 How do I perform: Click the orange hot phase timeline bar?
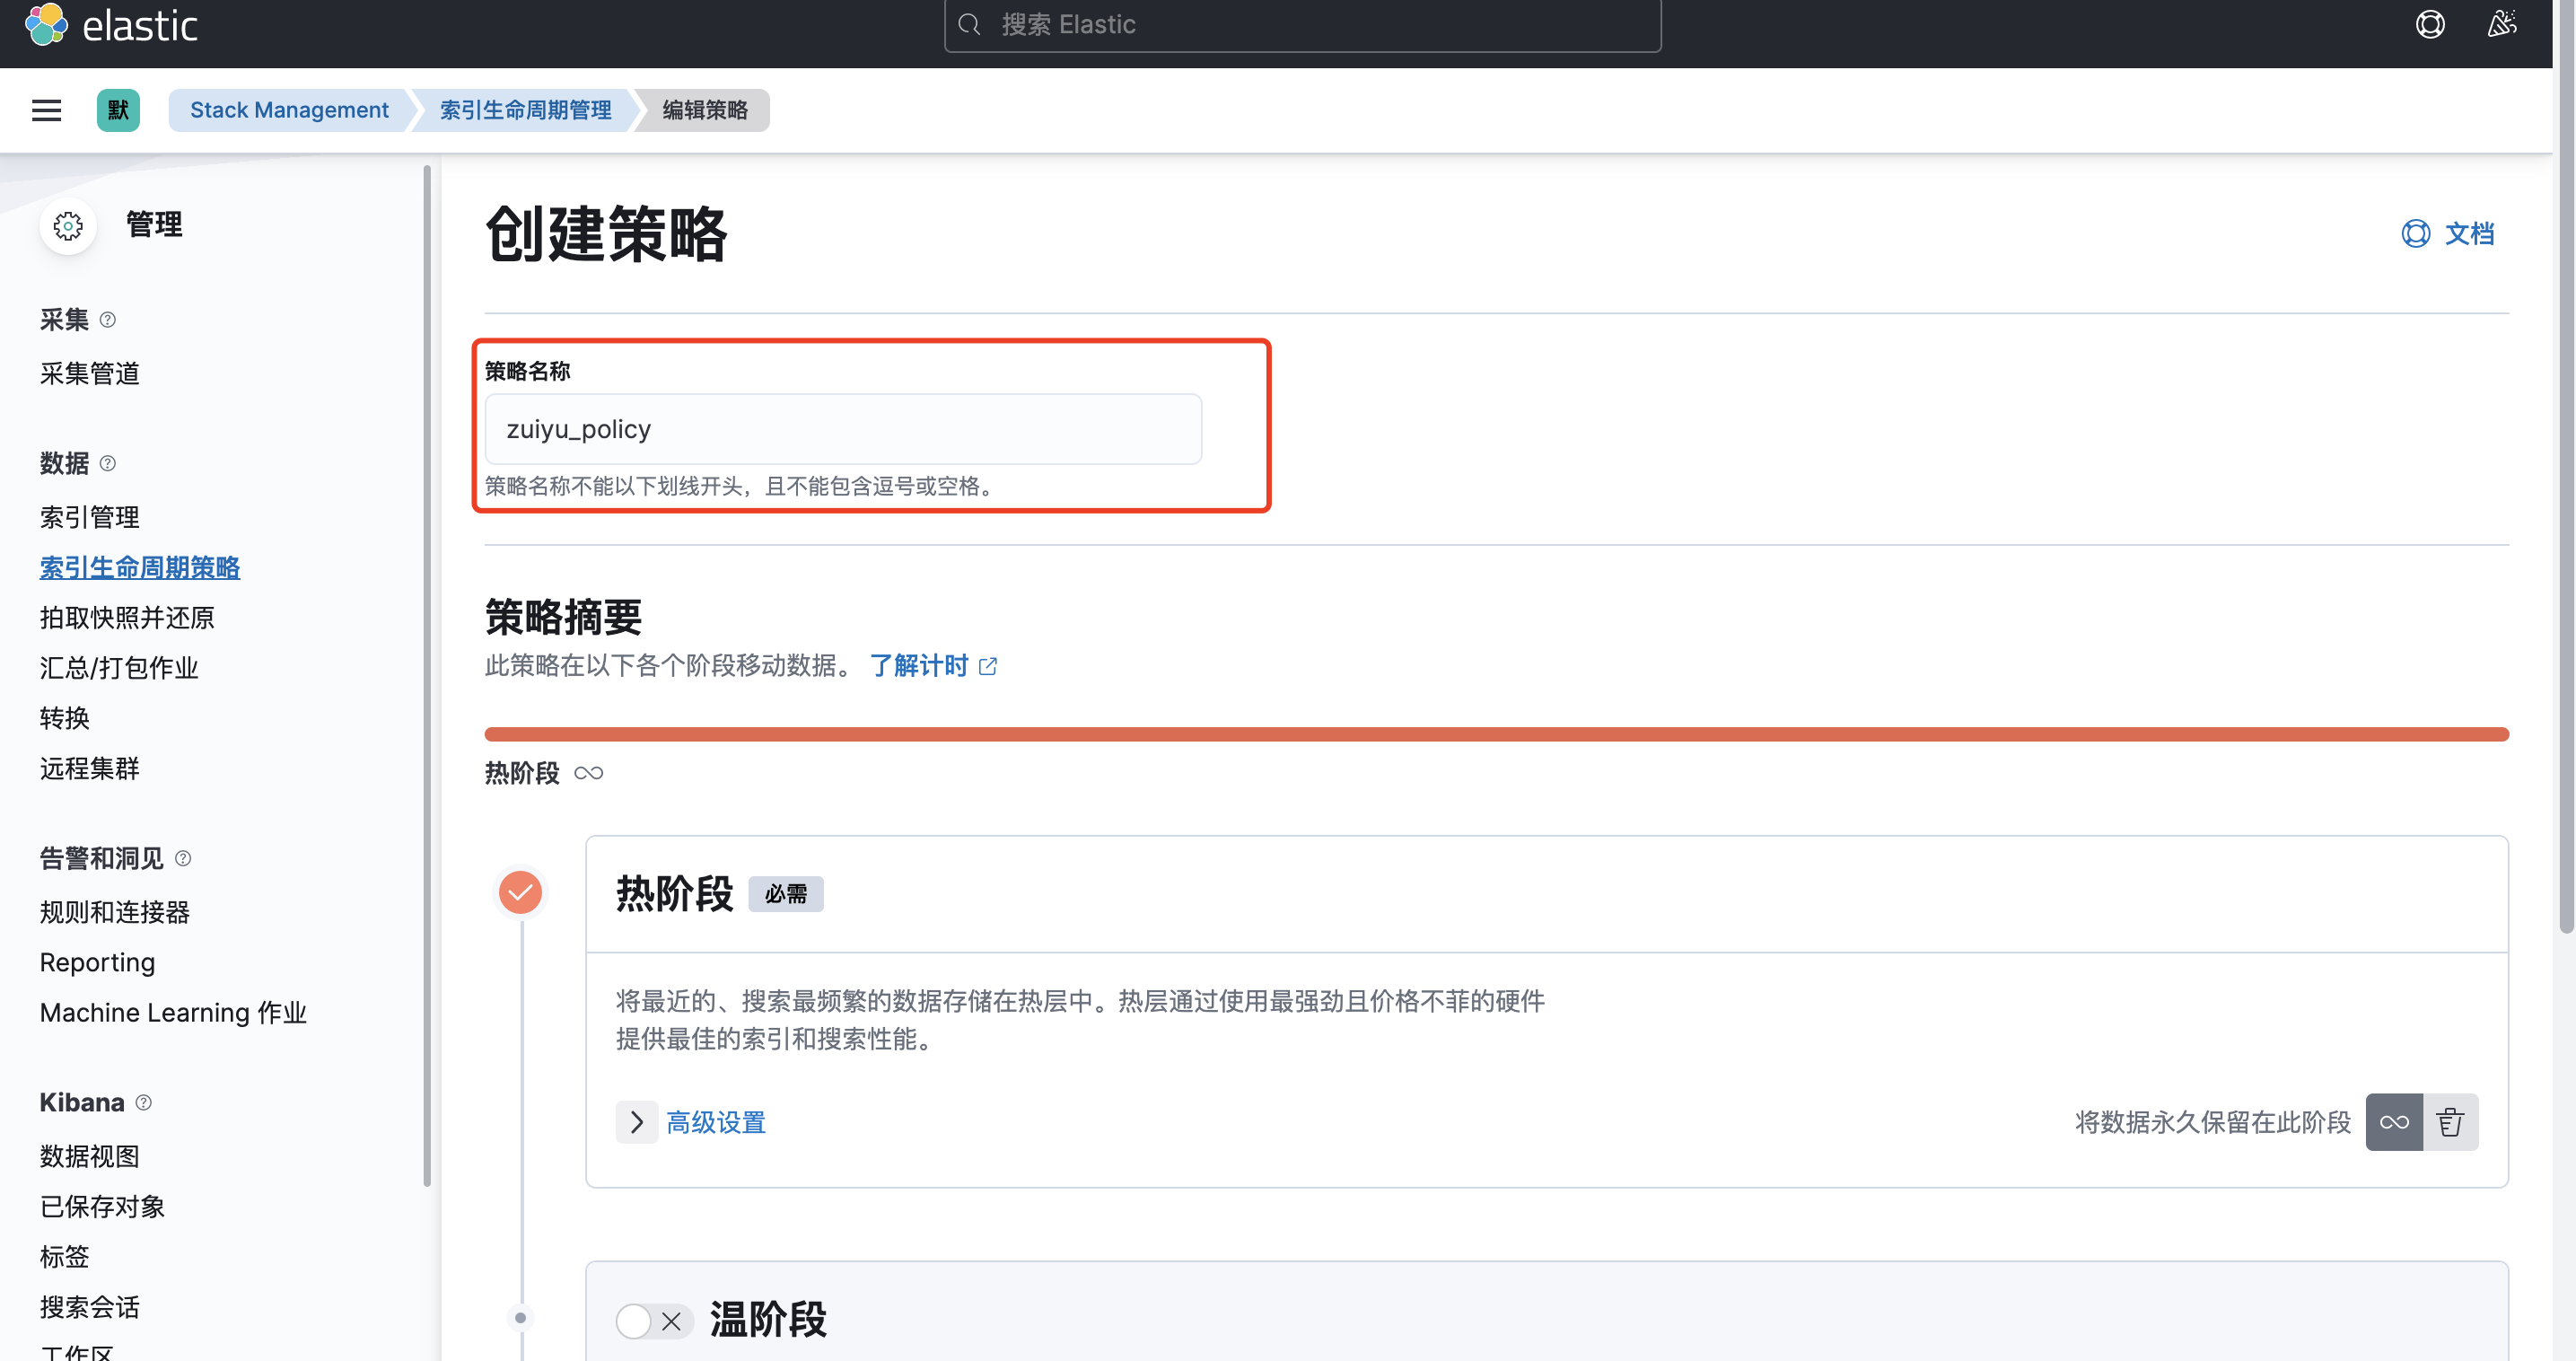(1496, 734)
